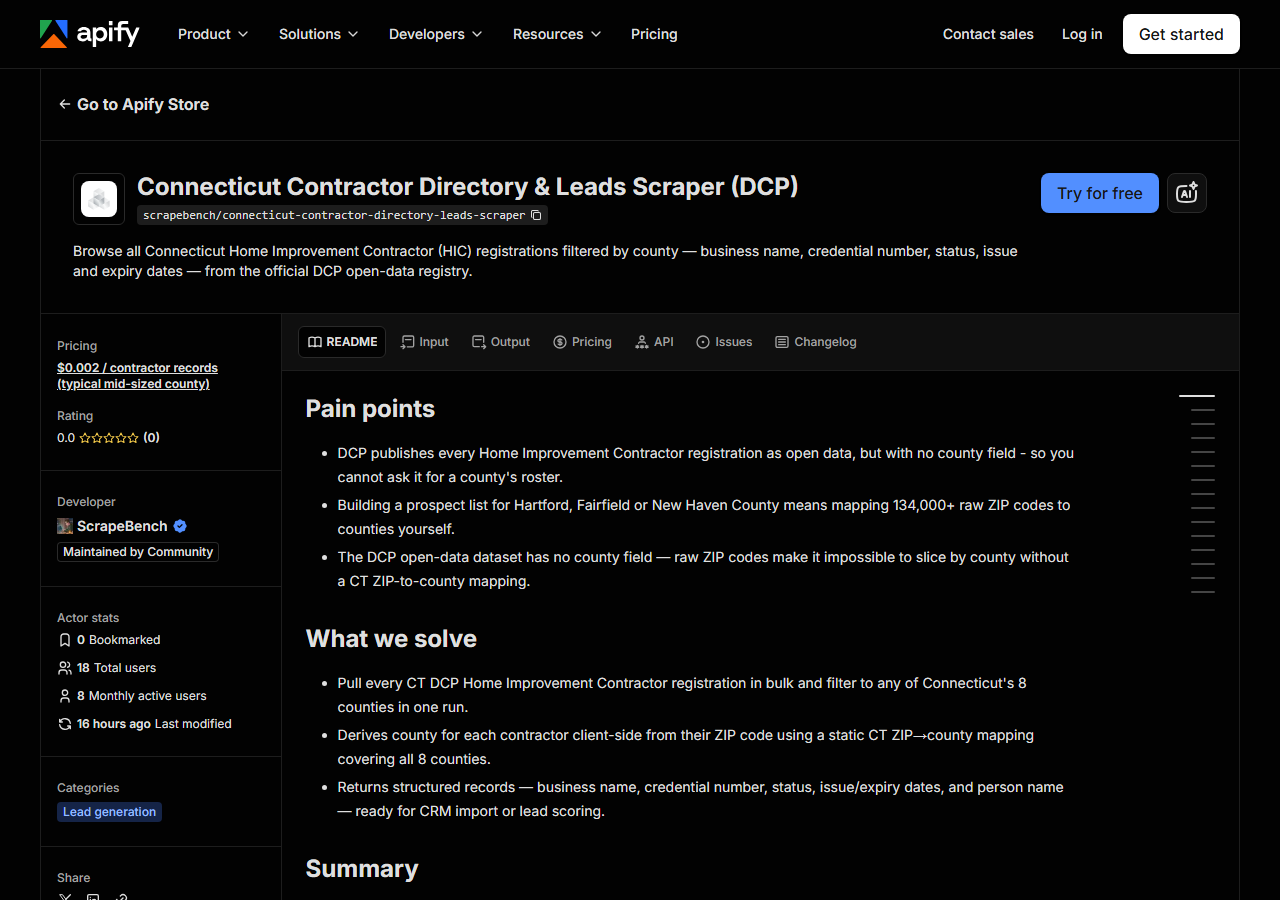Open the Changelog tab

pos(816,342)
